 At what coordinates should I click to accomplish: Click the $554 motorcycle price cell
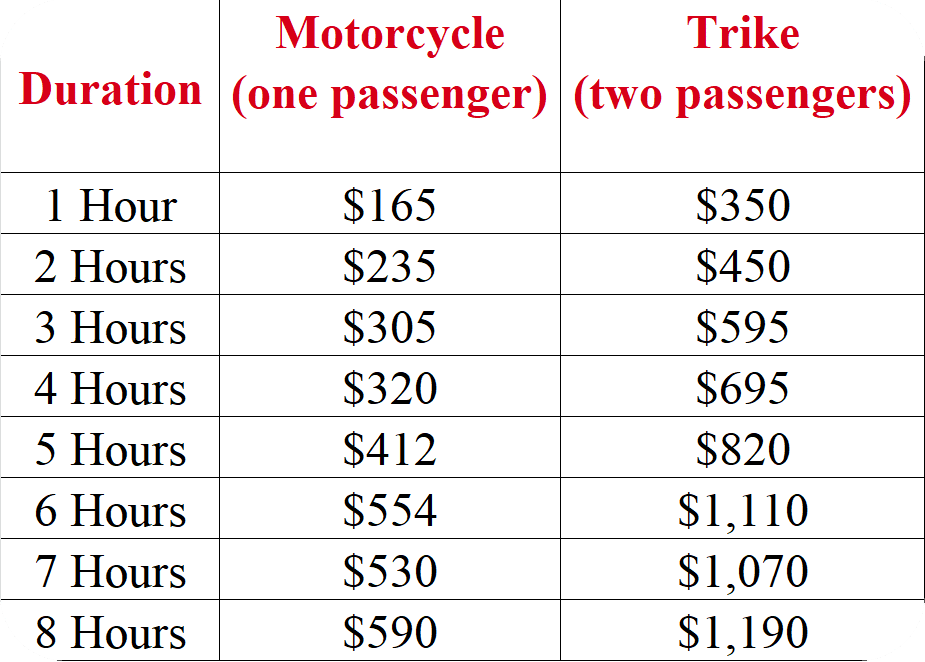390,511
